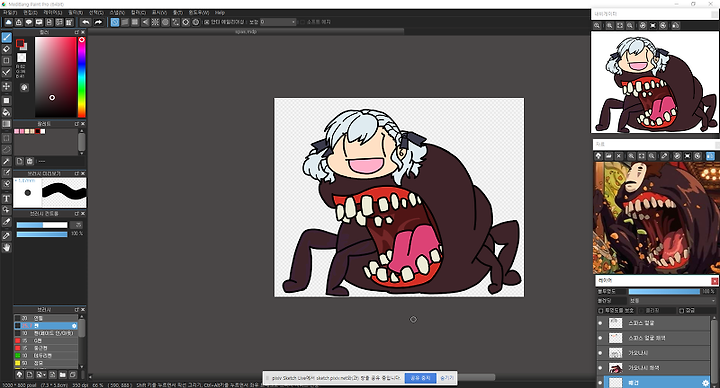
Task: Select the Text tool
Action: [x=6, y=199]
